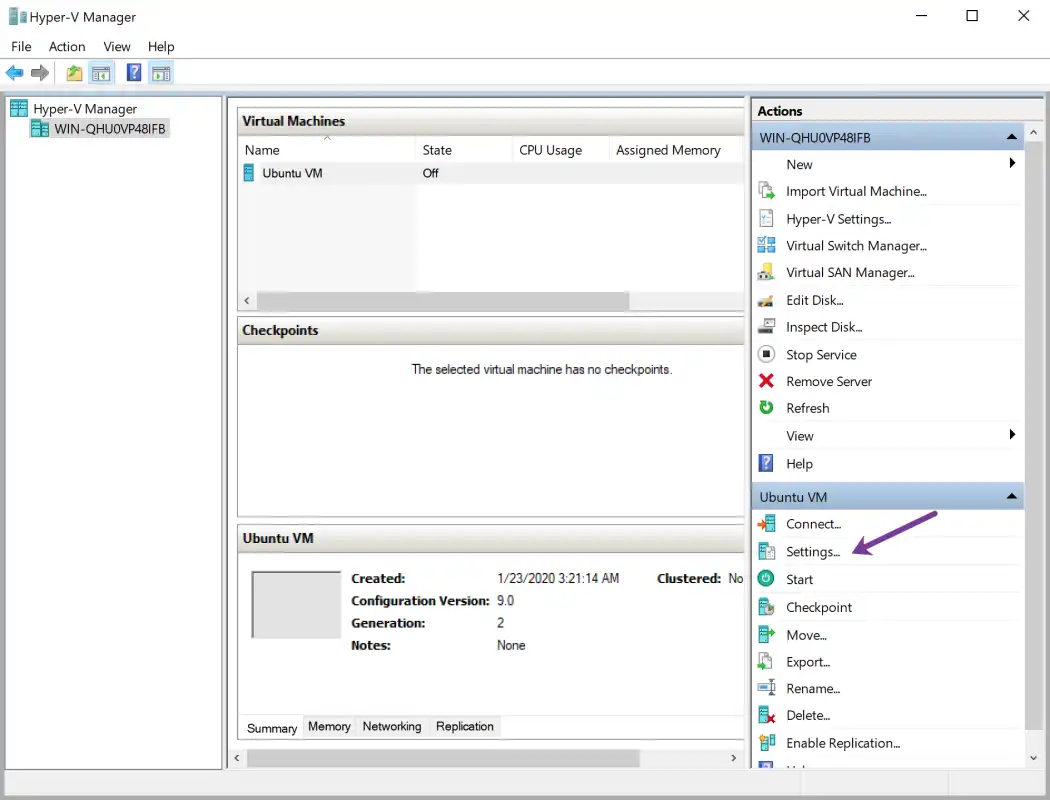Click the "Off" state cell for Ubuntu VM
This screenshot has height=800, width=1050.
coord(430,173)
